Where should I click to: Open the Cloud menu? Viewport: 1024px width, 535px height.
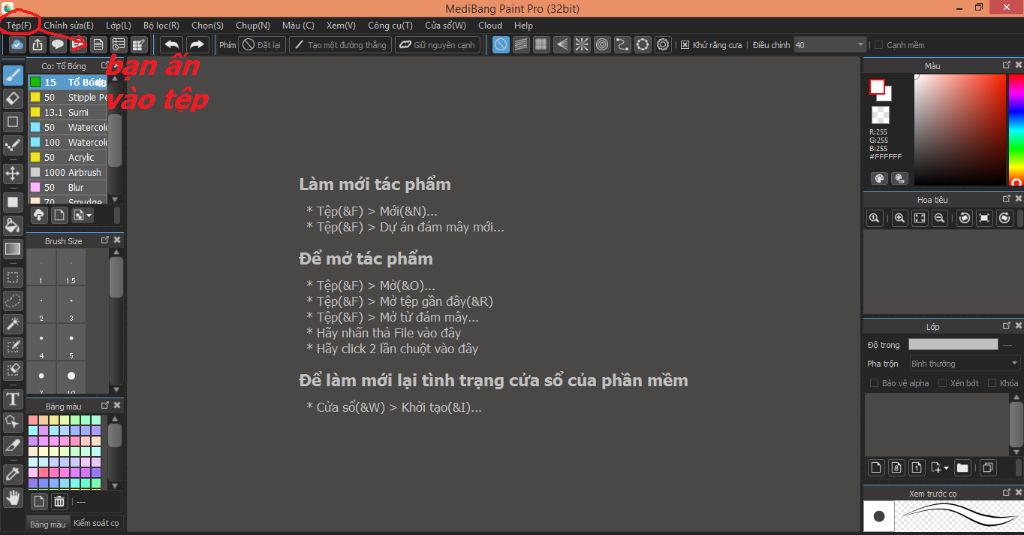[x=490, y=25]
